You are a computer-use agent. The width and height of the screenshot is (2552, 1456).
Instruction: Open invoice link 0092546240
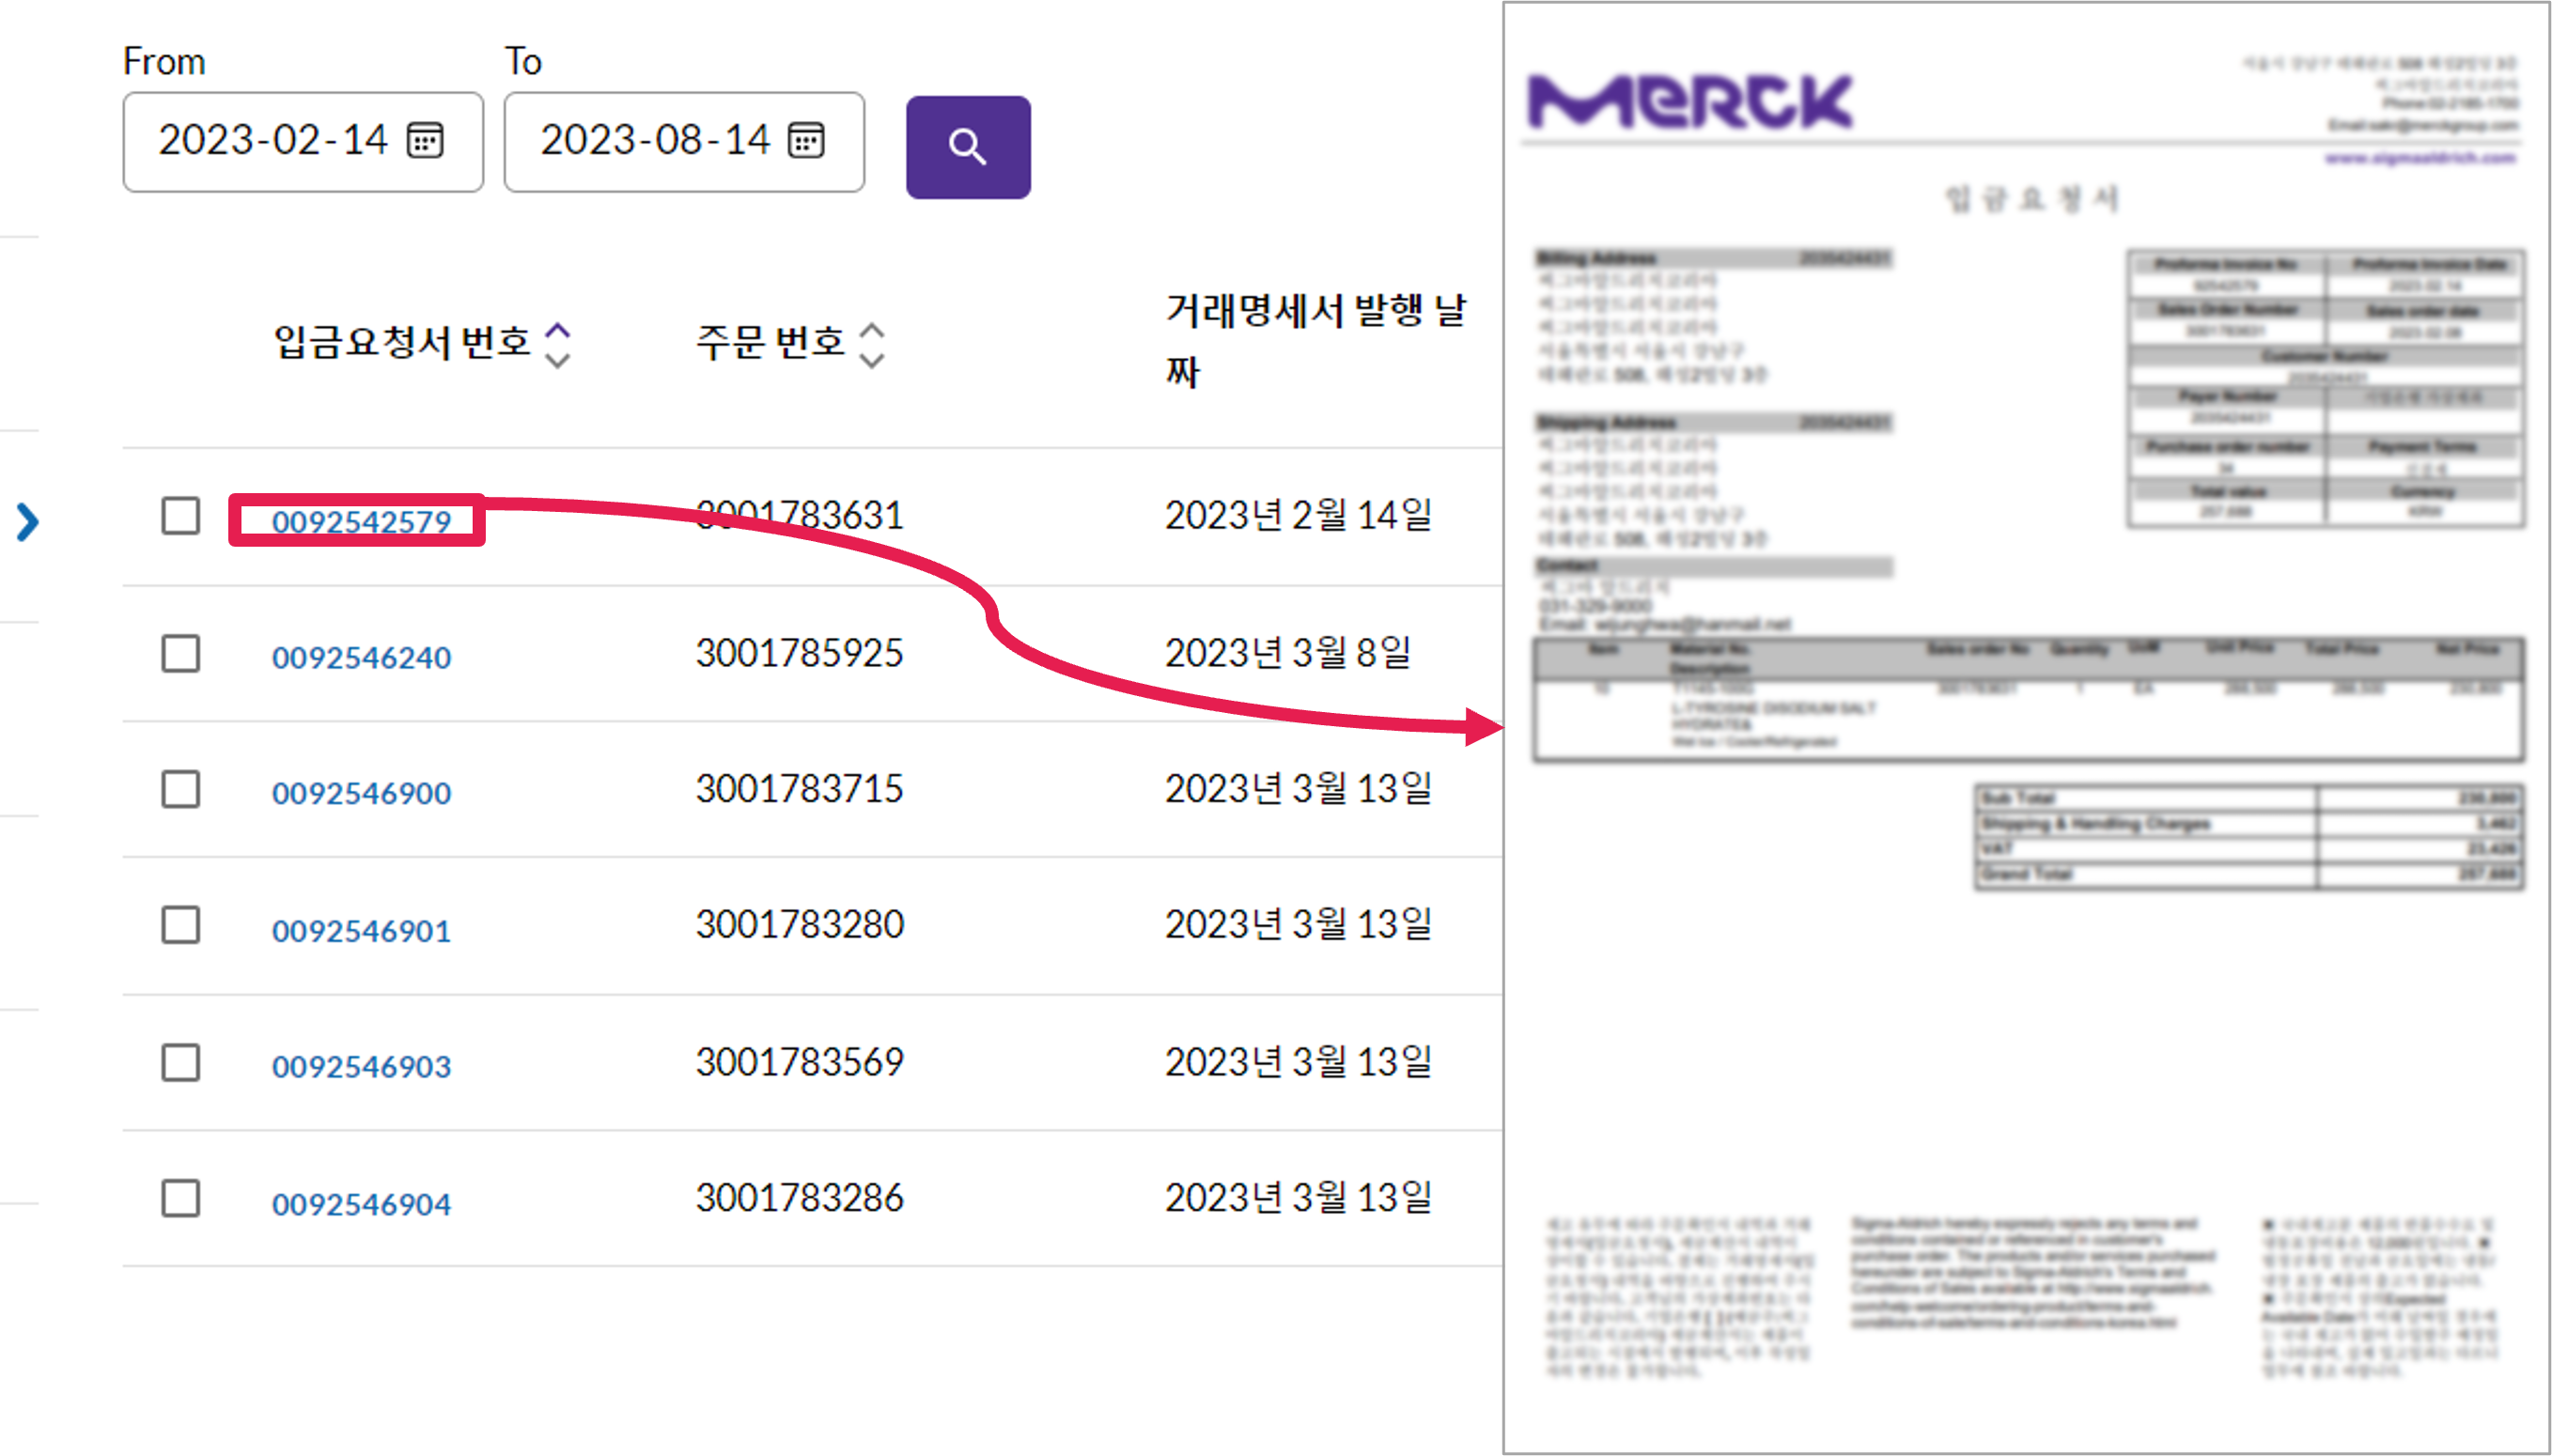[x=361, y=657]
